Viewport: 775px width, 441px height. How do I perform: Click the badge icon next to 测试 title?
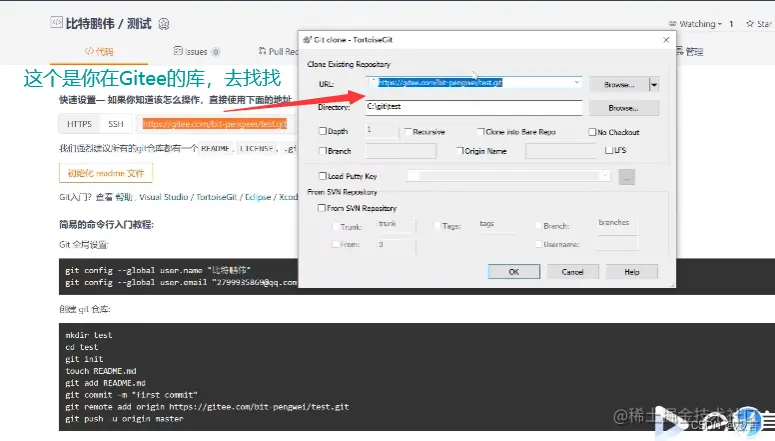[x=164, y=24]
